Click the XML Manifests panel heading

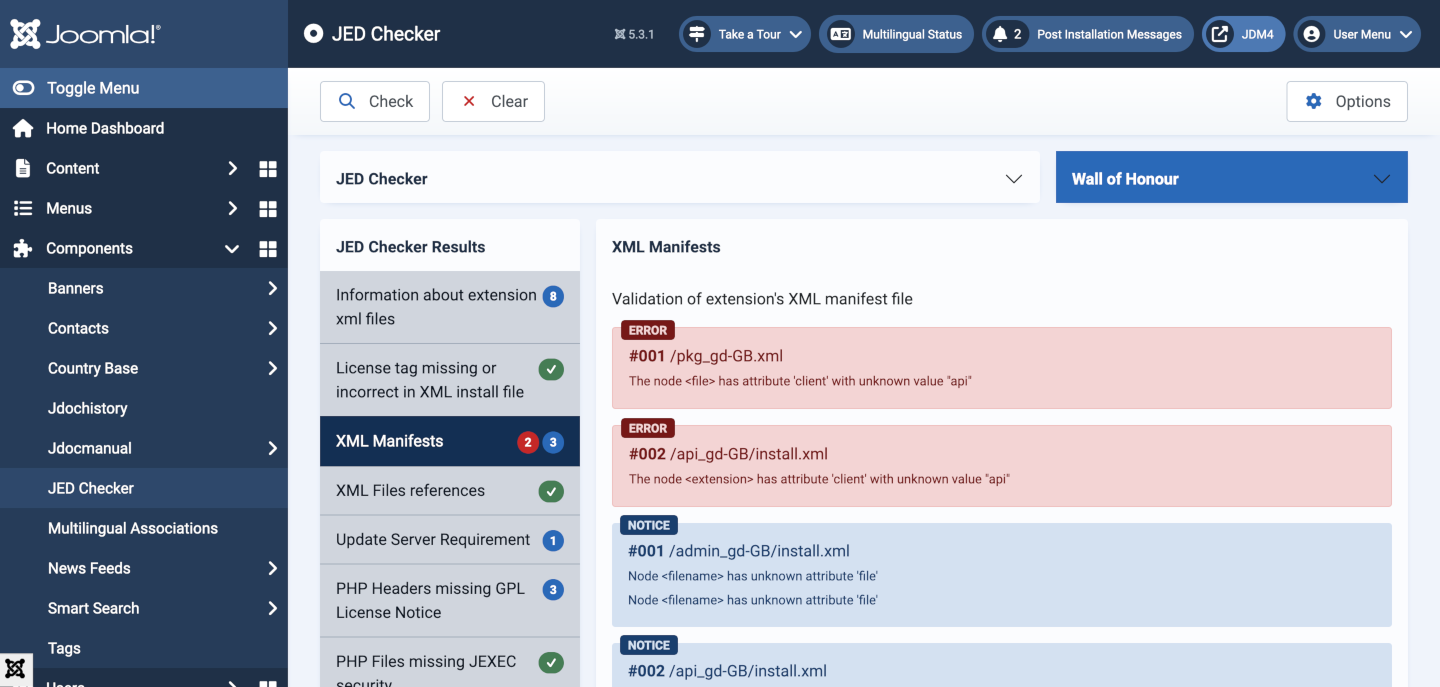[x=666, y=246]
